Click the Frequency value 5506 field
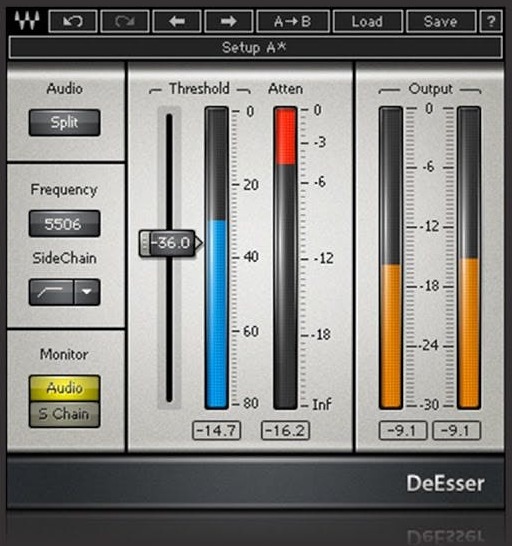The width and height of the screenshot is (512, 546). tap(64, 224)
